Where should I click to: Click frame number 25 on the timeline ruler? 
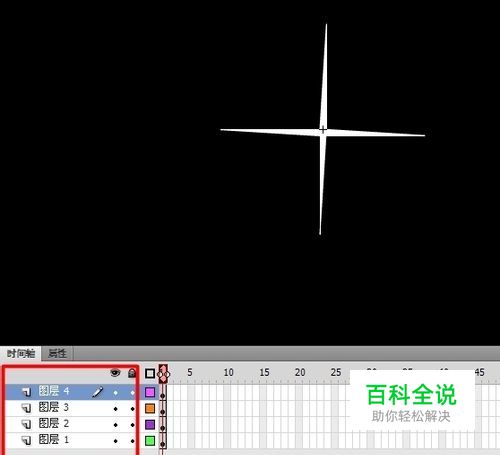click(336, 372)
